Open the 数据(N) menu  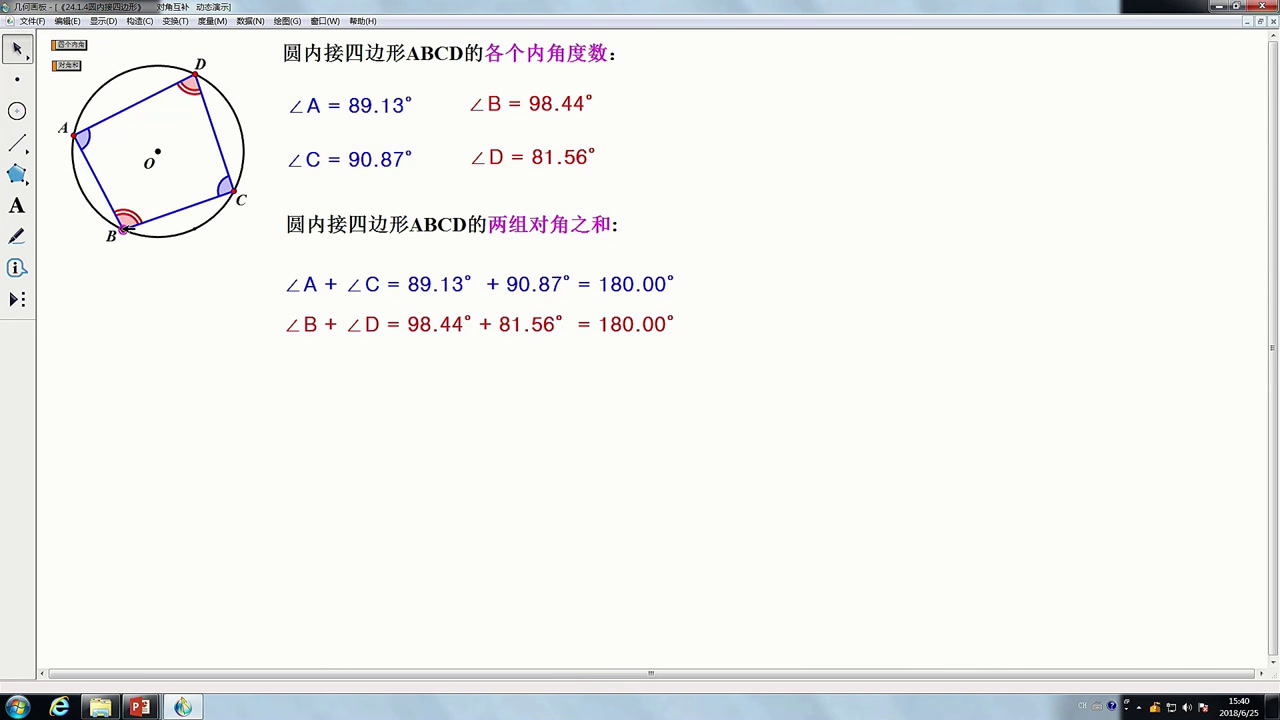(x=250, y=21)
